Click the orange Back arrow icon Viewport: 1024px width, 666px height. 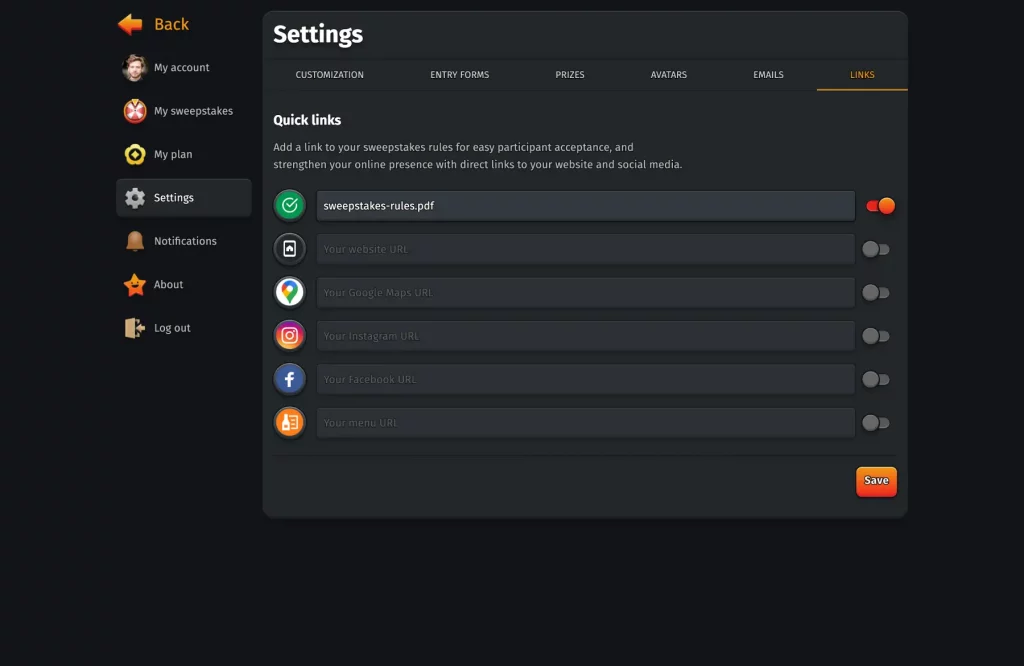tap(131, 24)
